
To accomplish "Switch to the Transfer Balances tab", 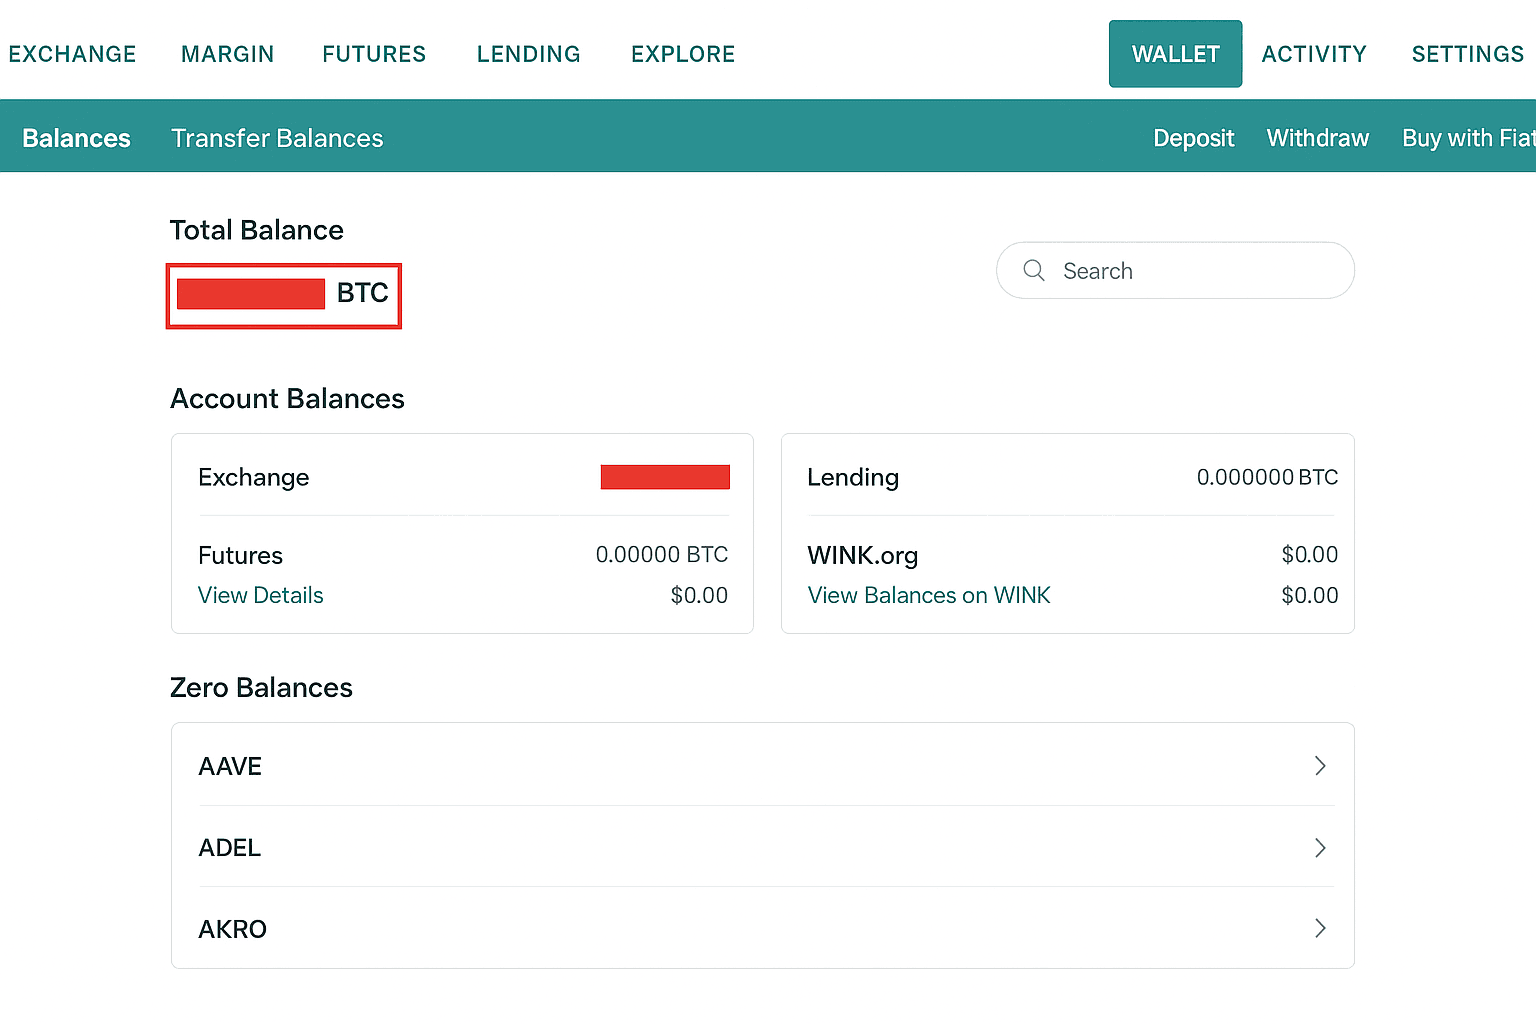I will click(x=277, y=138).
